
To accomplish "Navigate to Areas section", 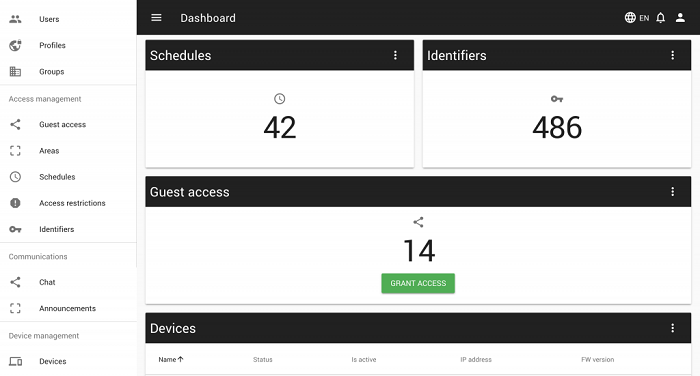I will pos(49,151).
